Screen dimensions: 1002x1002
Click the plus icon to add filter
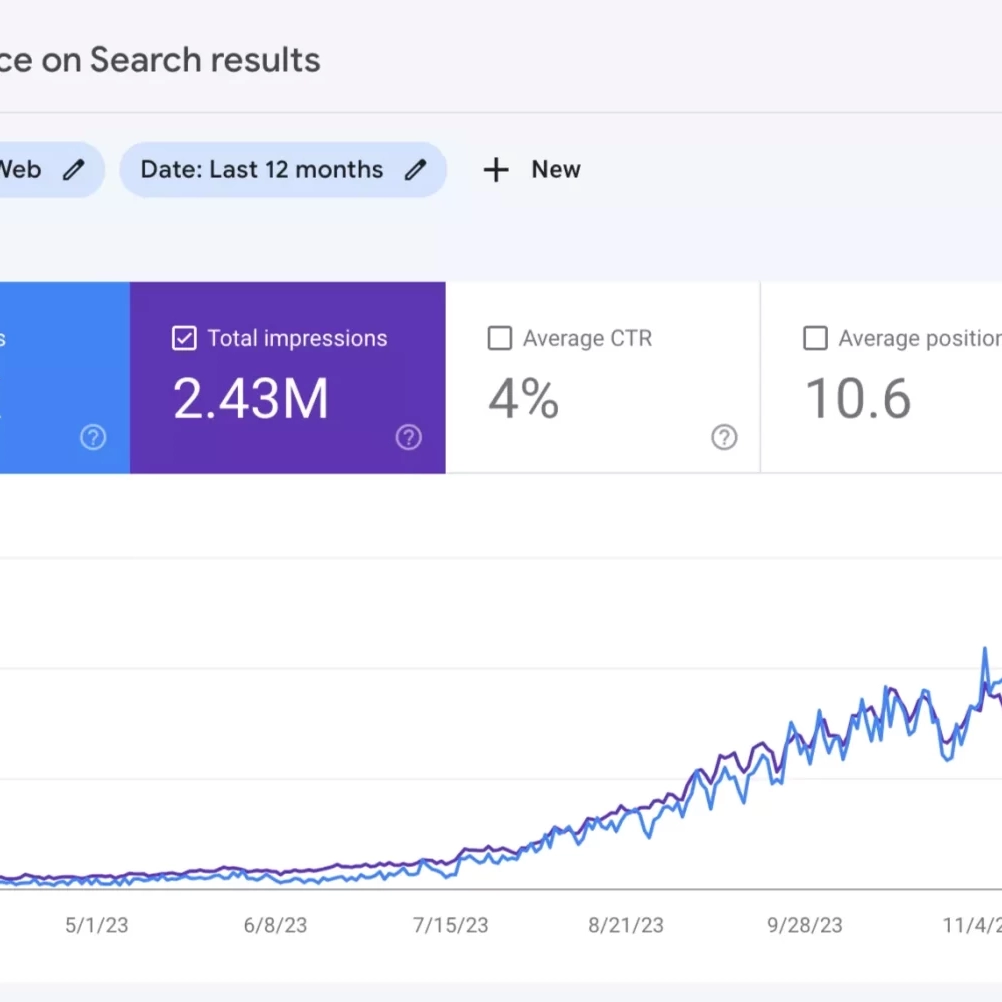[496, 170]
